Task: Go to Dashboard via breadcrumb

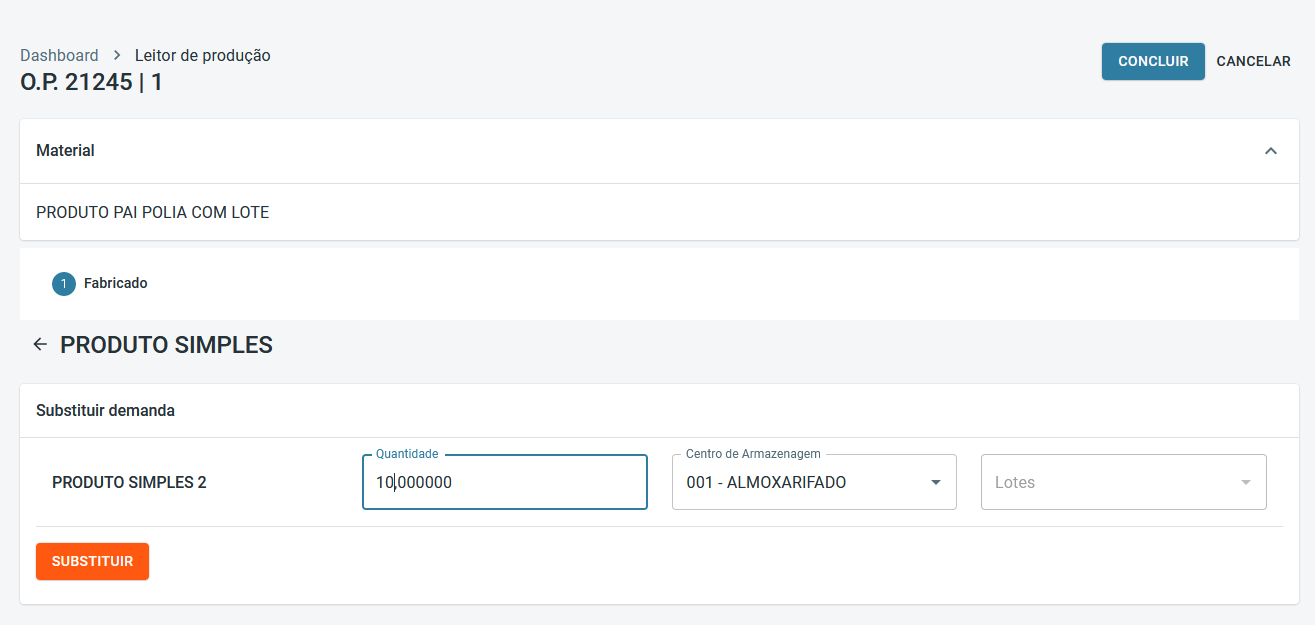Action: pos(59,56)
